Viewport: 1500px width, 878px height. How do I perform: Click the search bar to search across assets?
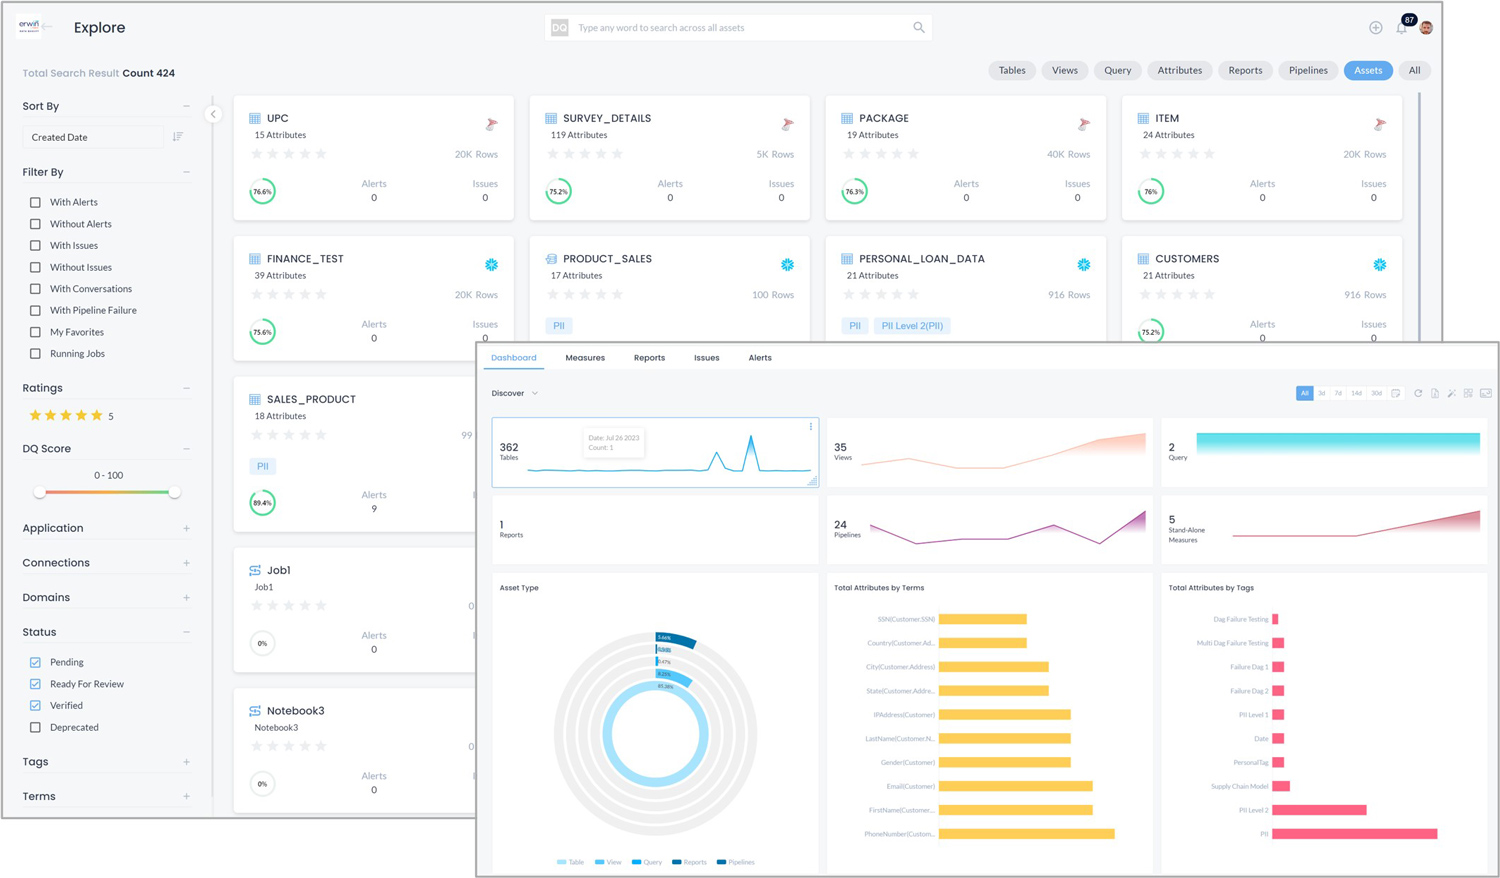pyautogui.click(x=738, y=27)
